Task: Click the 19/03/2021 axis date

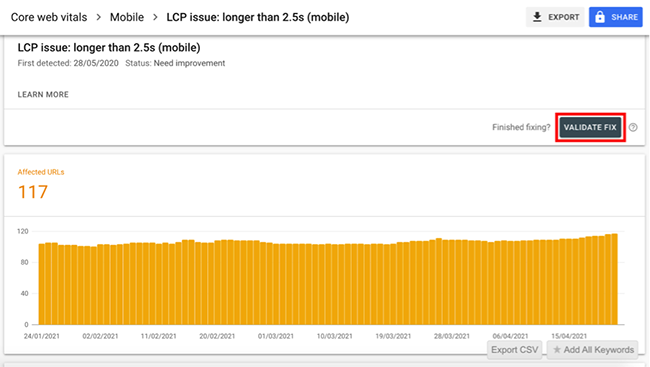Action: (x=393, y=336)
